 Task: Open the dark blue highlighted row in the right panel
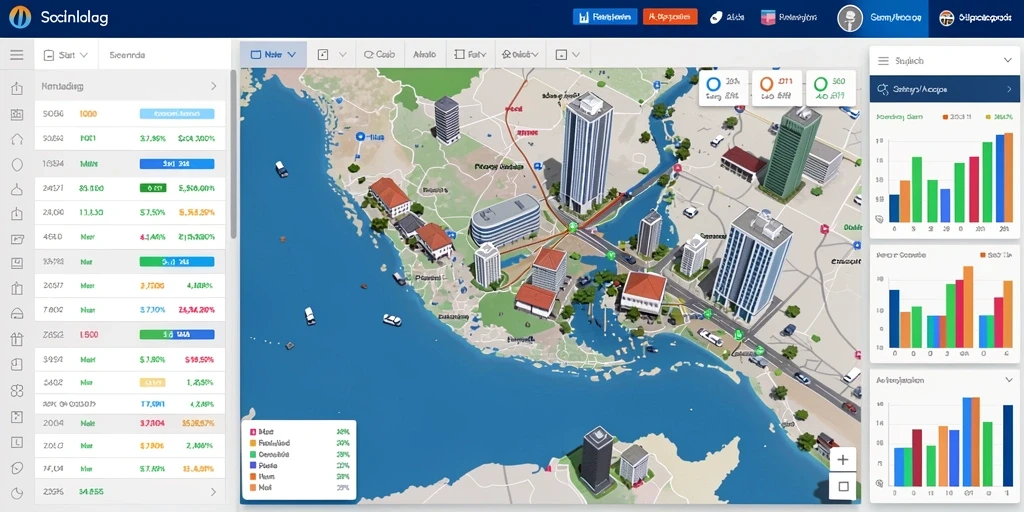(x=944, y=89)
